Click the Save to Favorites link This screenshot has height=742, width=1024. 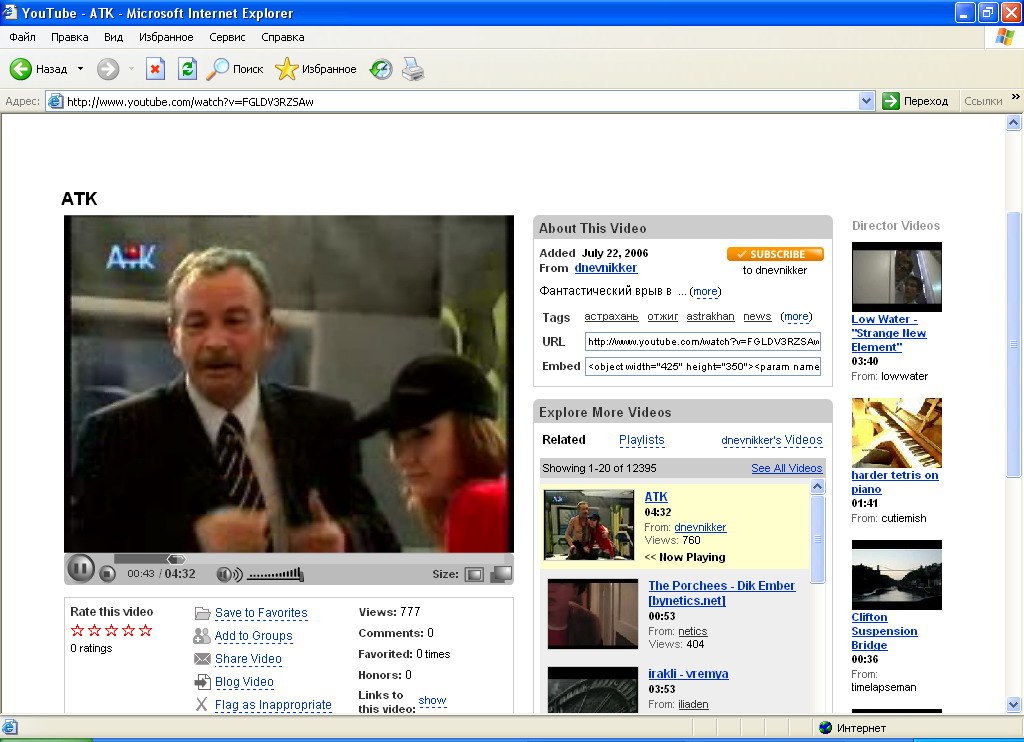click(x=261, y=613)
